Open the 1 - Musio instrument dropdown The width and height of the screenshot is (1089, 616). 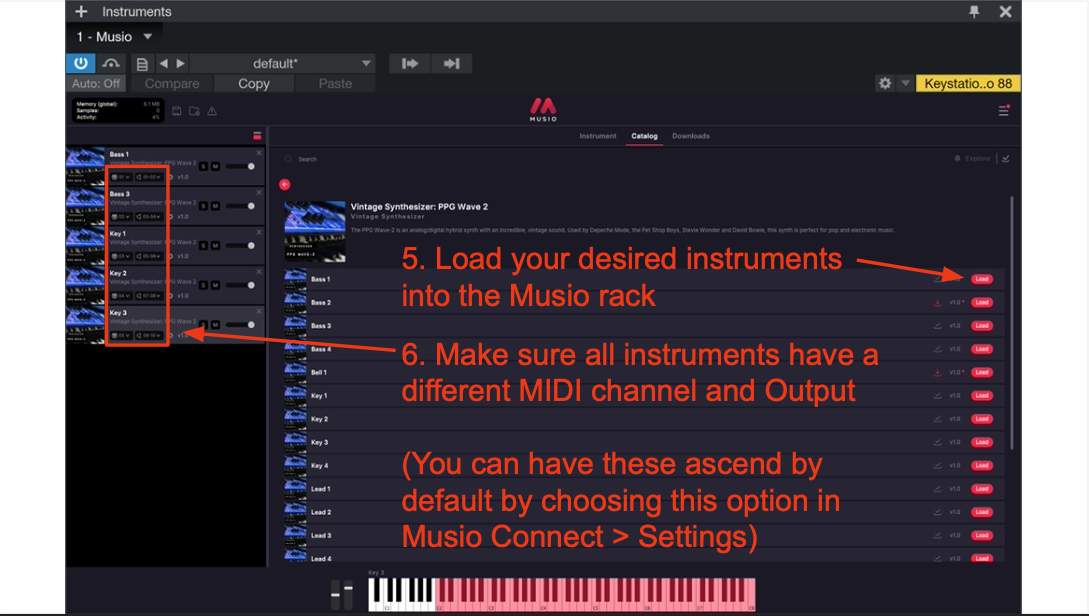pyautogui.click(x=114, y=37)
